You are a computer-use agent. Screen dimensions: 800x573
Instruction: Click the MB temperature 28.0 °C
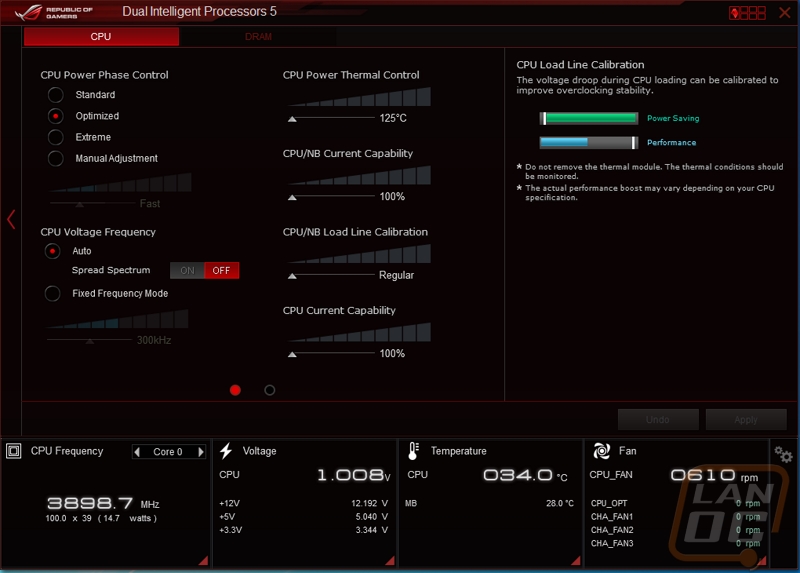point(560,504)
